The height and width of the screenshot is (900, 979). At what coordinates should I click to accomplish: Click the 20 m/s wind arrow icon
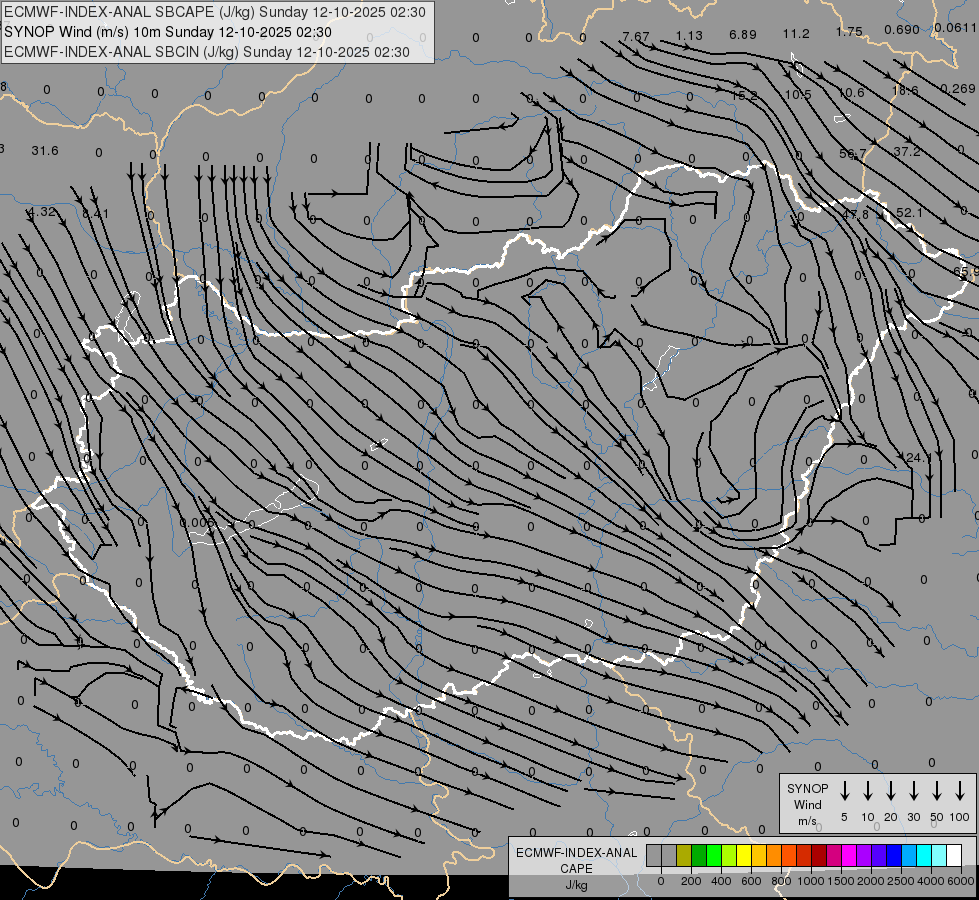pyautogui.click(x=890, y=791)
